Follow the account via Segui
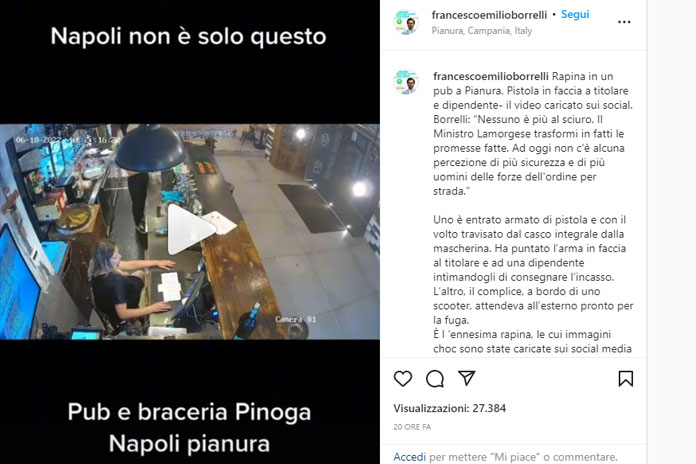696x464 pixels. (x=575, y=14)
